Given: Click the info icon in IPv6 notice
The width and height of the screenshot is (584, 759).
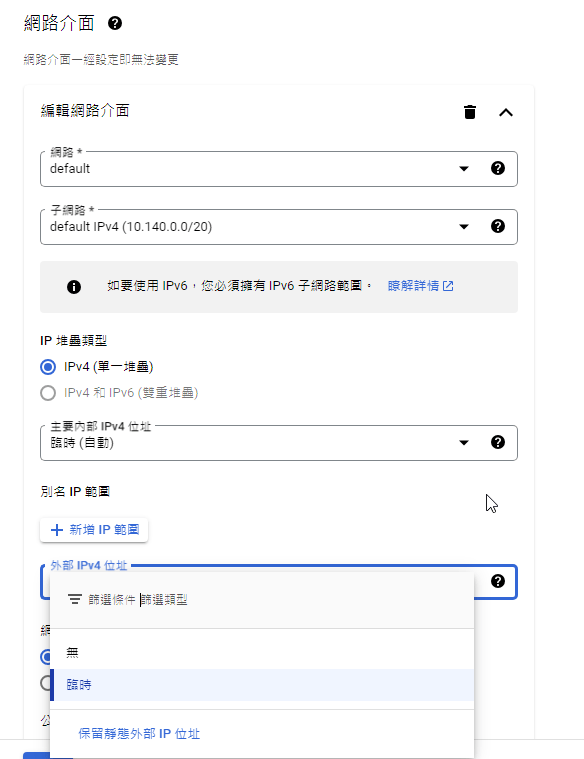Looking at the screenshot, I should click(x=74, y=287).
